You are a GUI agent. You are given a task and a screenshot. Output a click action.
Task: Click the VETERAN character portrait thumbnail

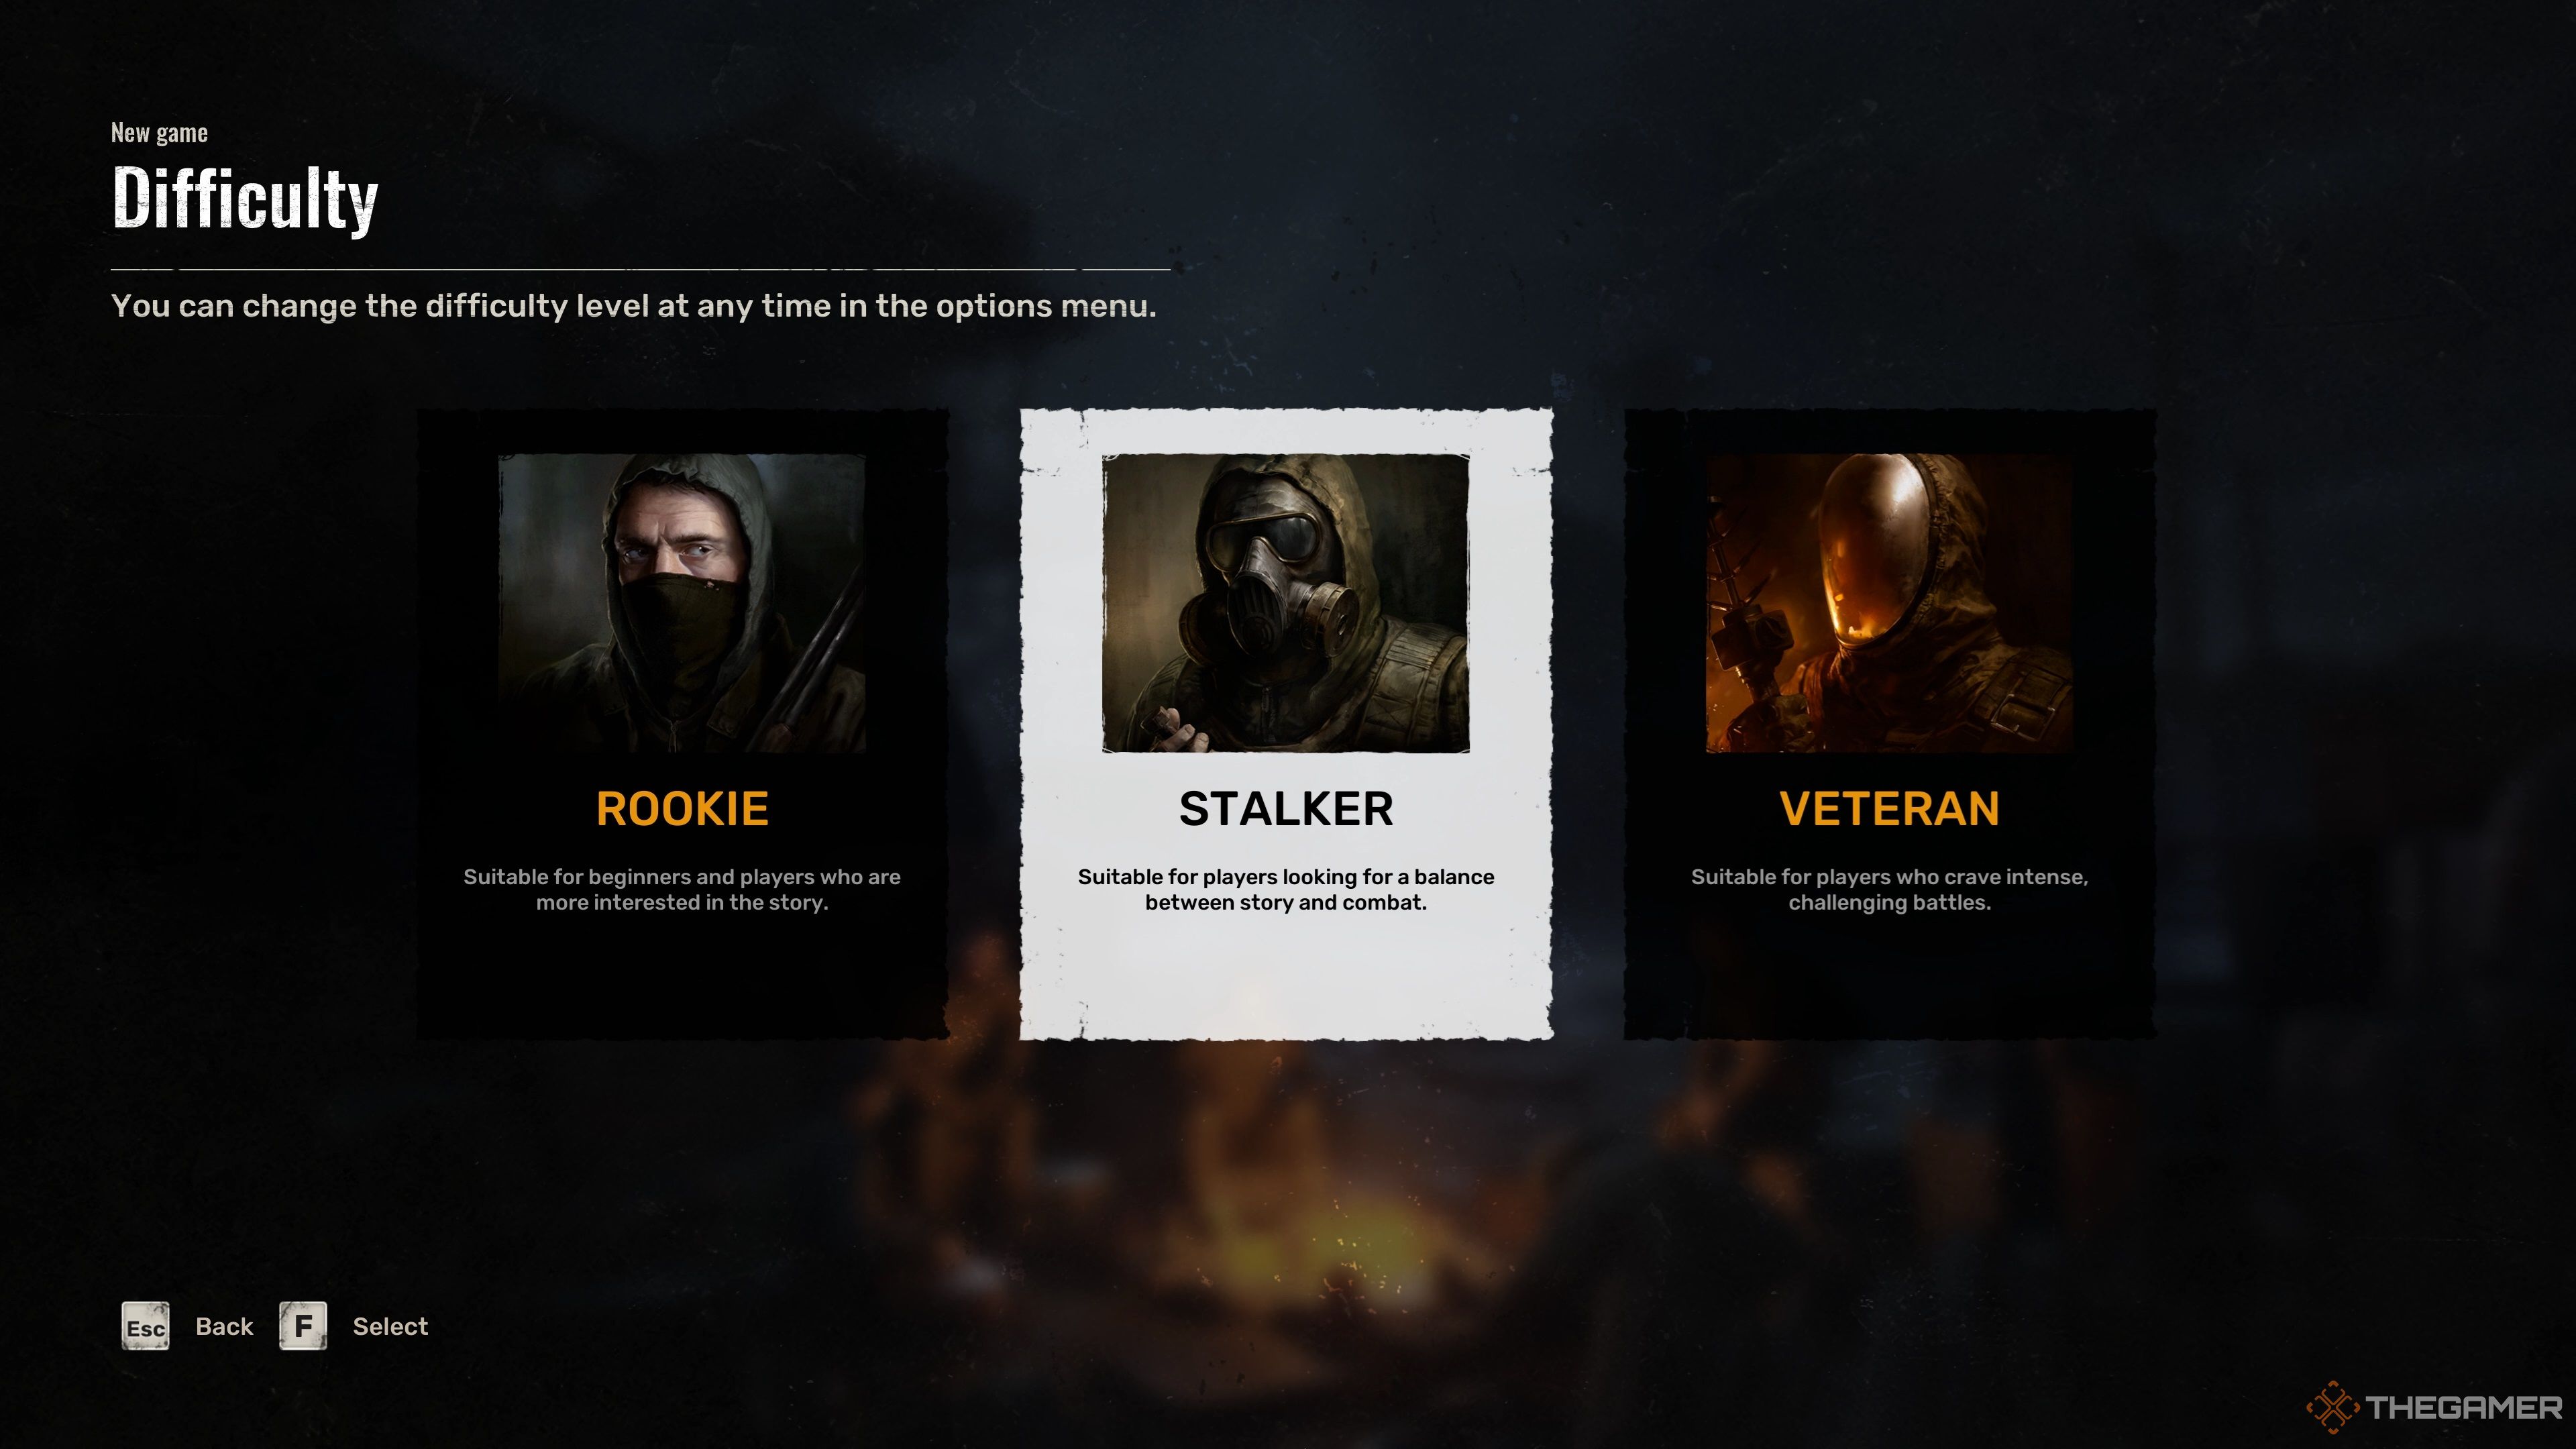click(x=1890, y=602)
